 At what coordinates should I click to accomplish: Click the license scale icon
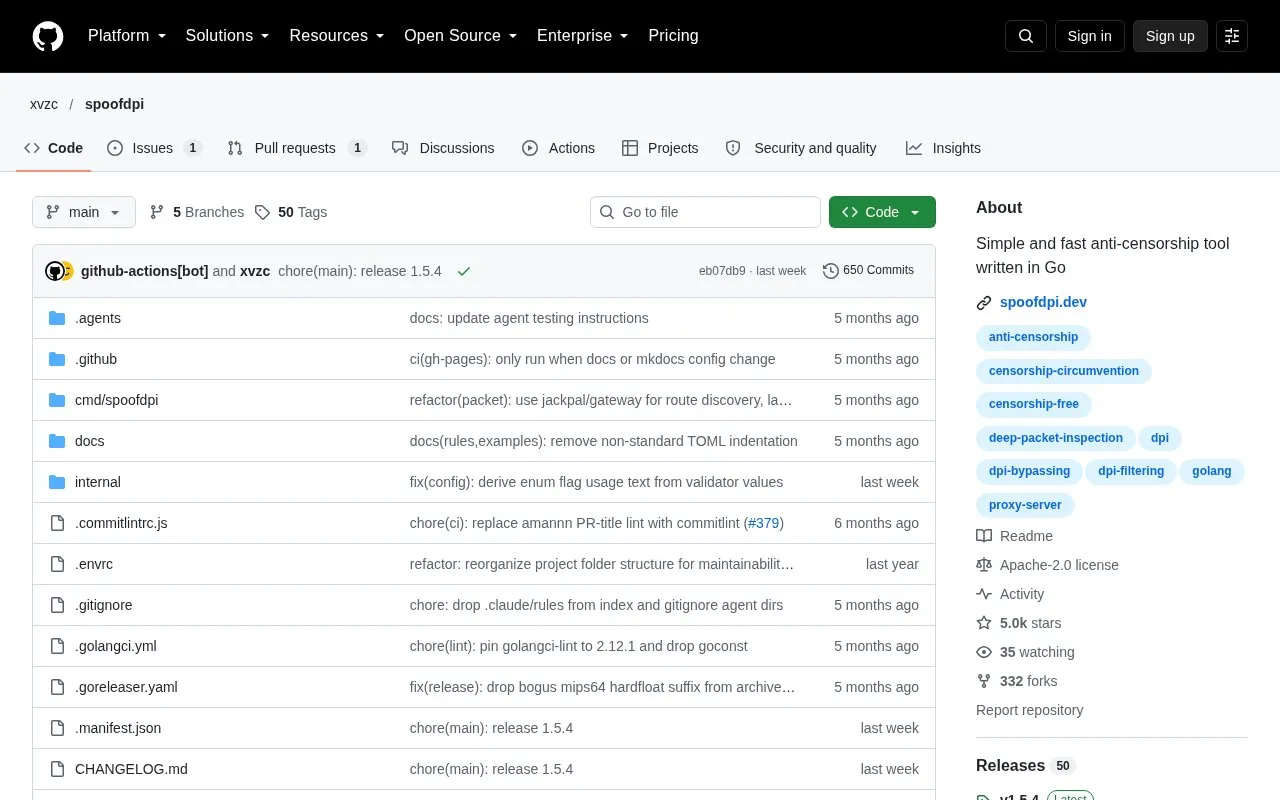(984, 565)
